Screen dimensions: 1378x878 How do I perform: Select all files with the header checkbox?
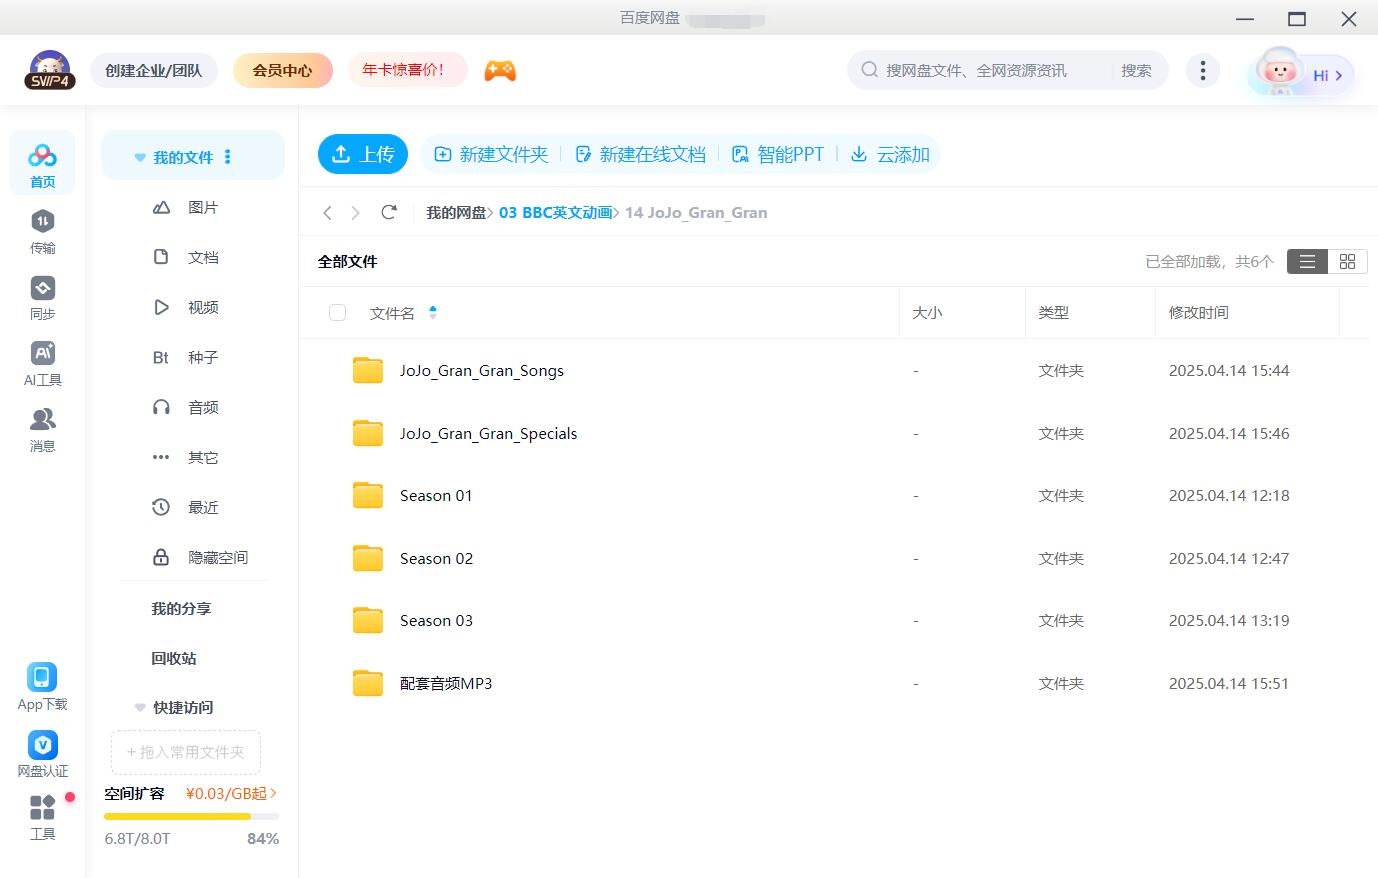pos(337,312)
